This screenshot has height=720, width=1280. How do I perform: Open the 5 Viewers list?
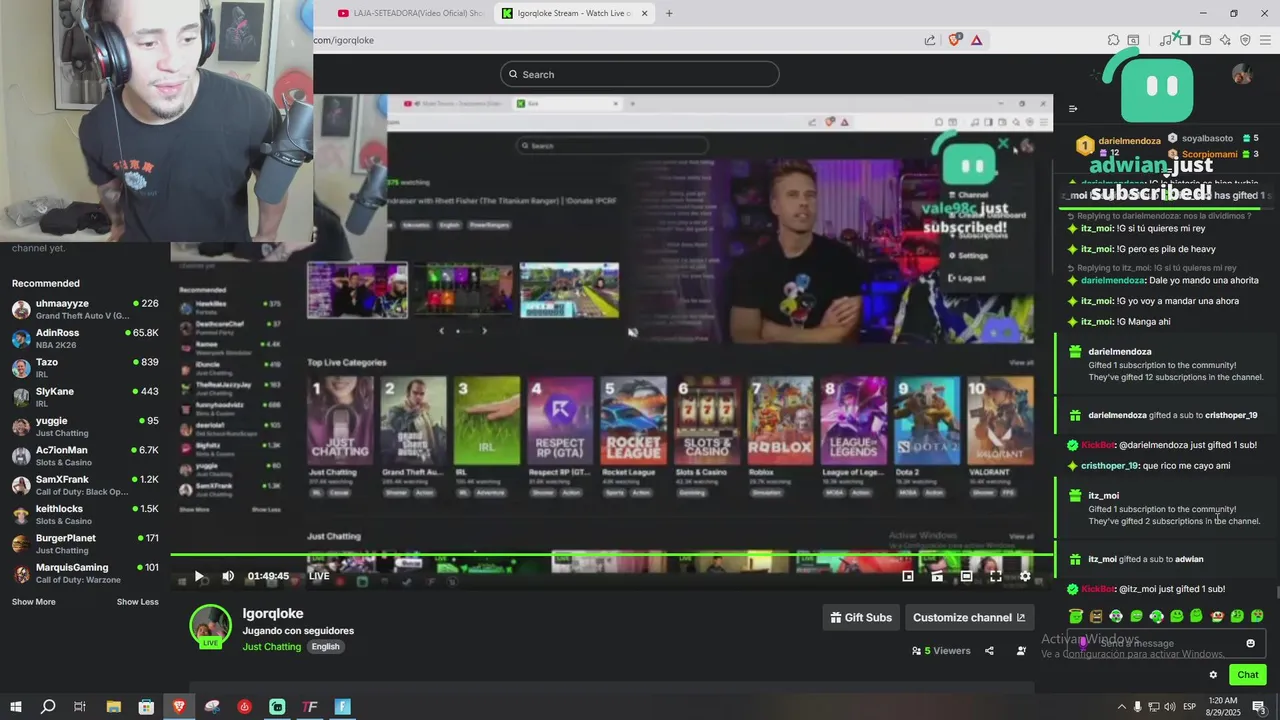pyautogui.click(x=941, y=651)
